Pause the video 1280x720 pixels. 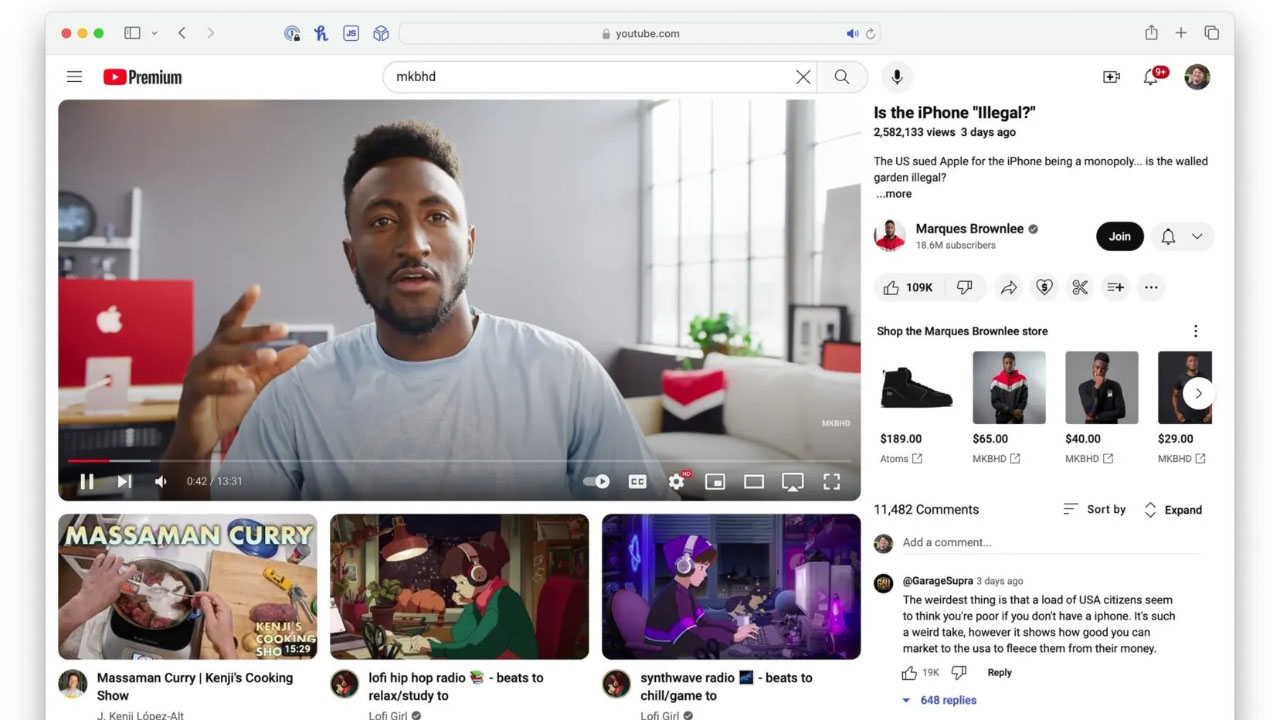(87, 481)
